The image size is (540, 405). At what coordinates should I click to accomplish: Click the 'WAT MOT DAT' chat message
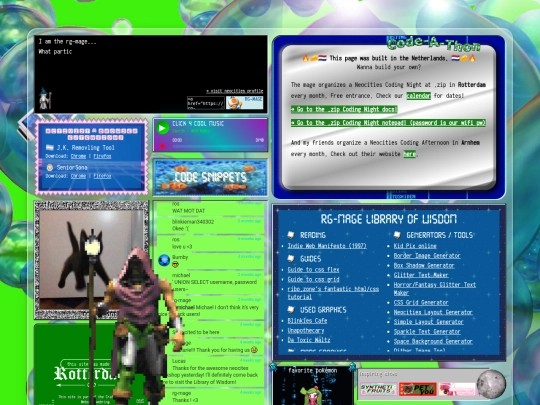[x=188, y=211]
